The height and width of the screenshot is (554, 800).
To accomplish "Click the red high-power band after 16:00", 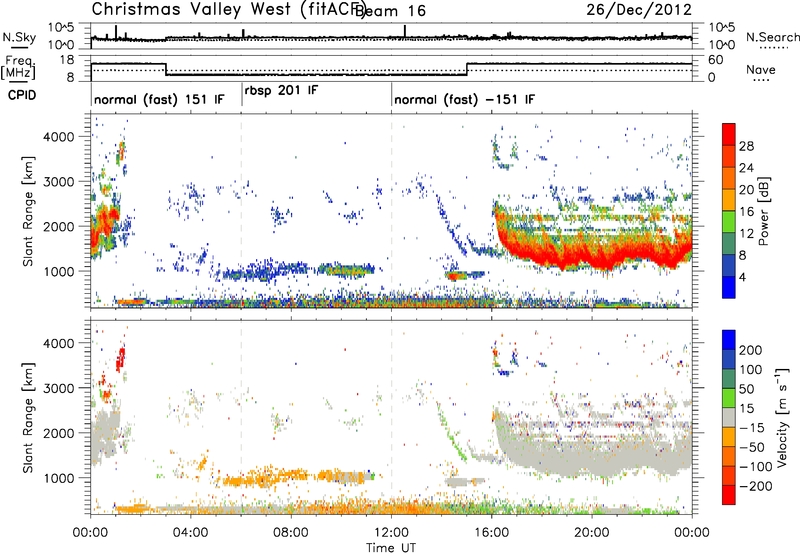I will click(x=592, y=253).
